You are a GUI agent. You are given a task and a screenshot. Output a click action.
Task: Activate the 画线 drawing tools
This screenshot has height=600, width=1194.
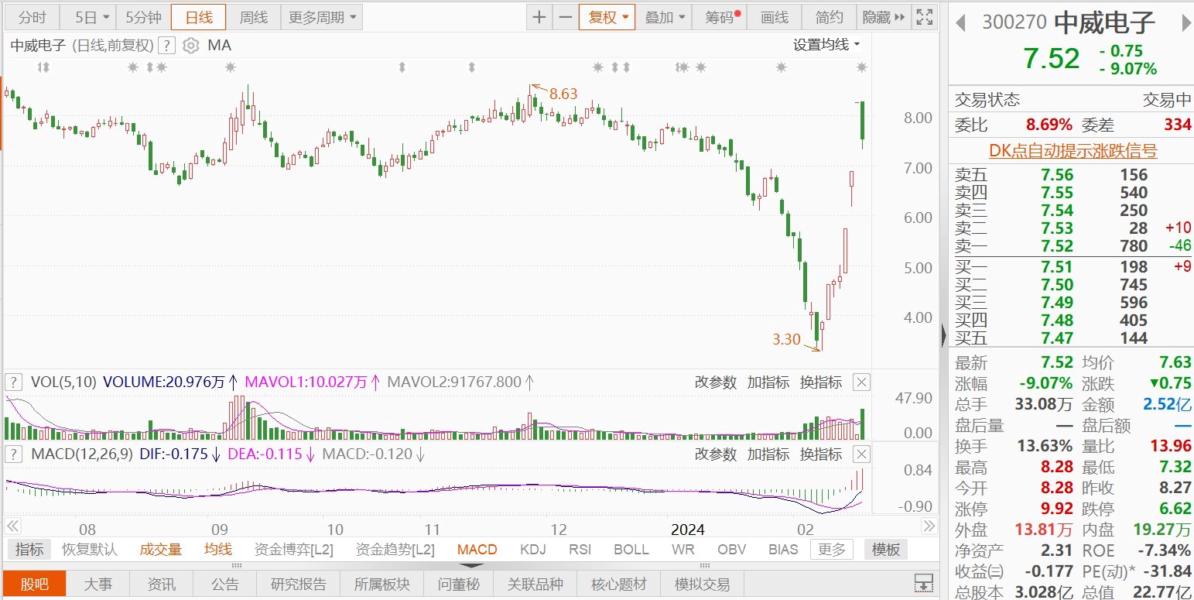coord(774,18)
